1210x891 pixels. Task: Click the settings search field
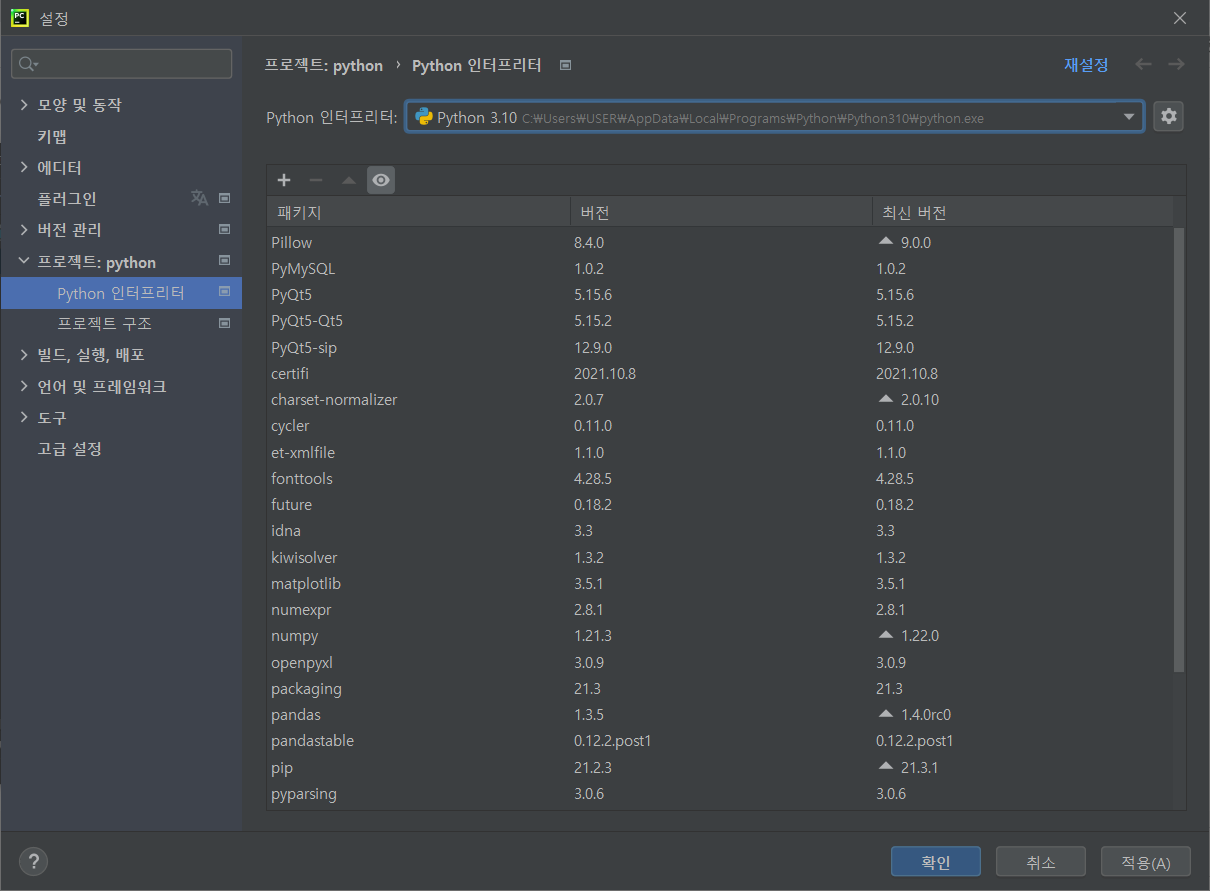(x=121, y=64)
